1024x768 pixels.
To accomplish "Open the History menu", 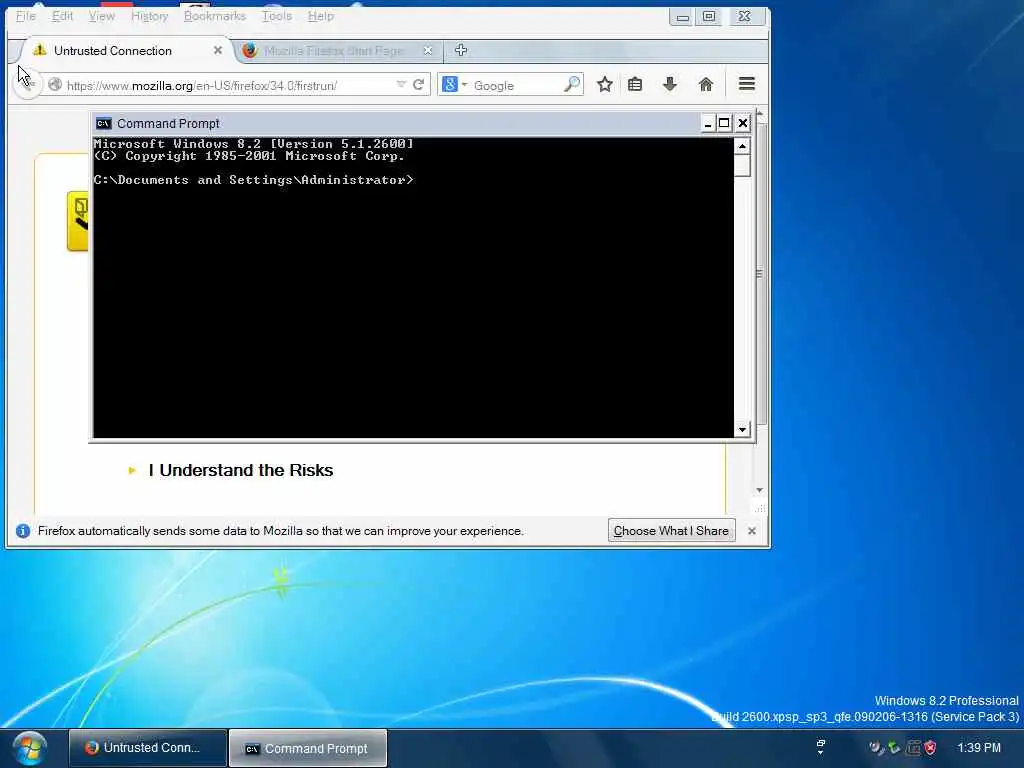I will (150, 16).
